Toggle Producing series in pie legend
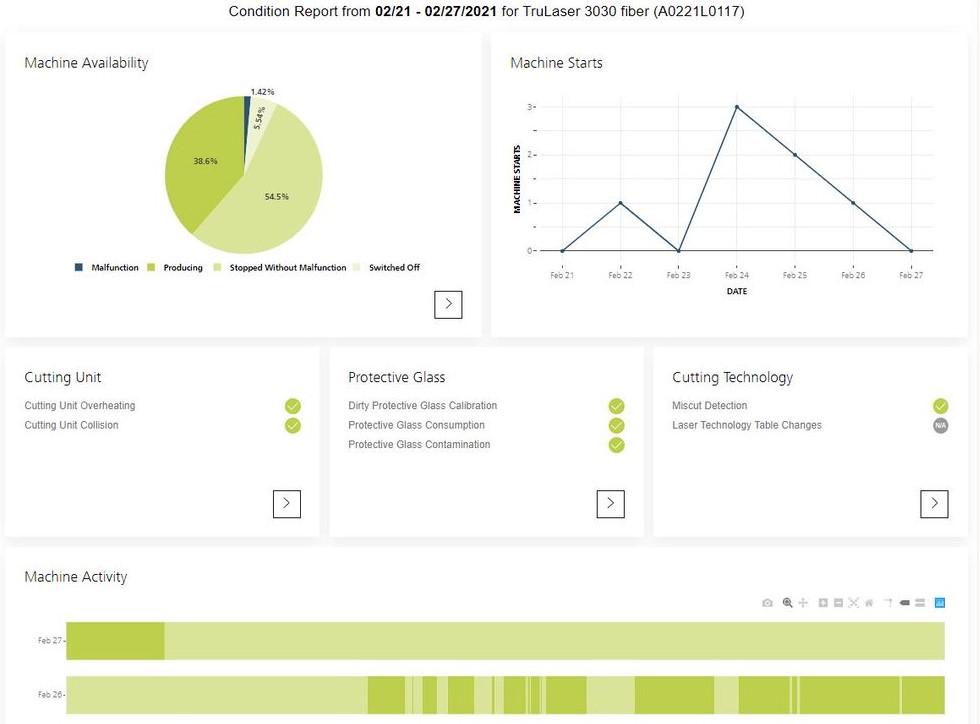The width and height of the screenshot is (980, 724). coord(175,268)
